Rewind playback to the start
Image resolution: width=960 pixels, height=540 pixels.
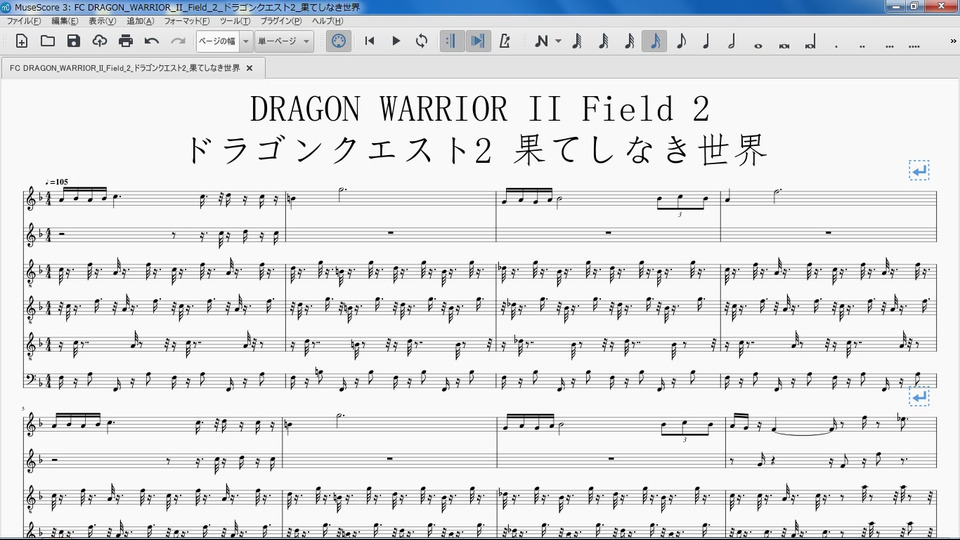[x=369, y=41]
